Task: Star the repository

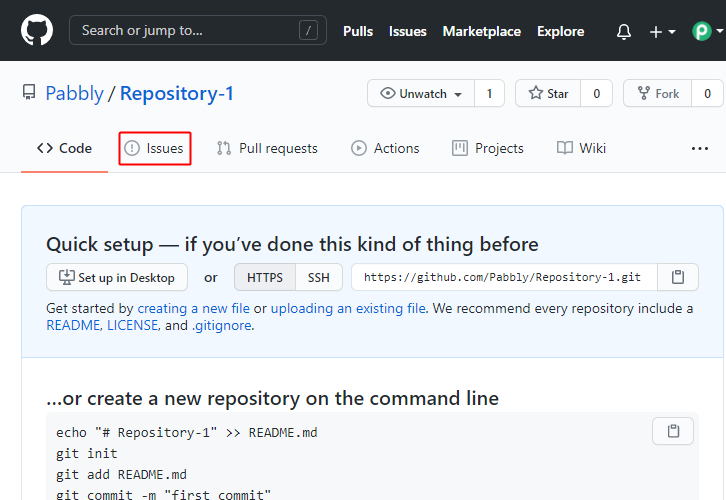Action: [x=548, y=94]
